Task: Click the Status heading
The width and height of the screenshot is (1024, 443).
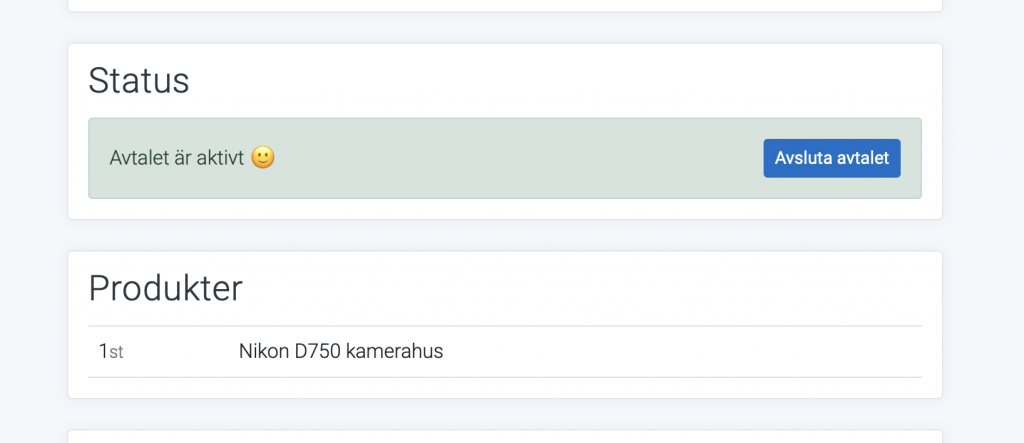Action: (x=138, y=80)
